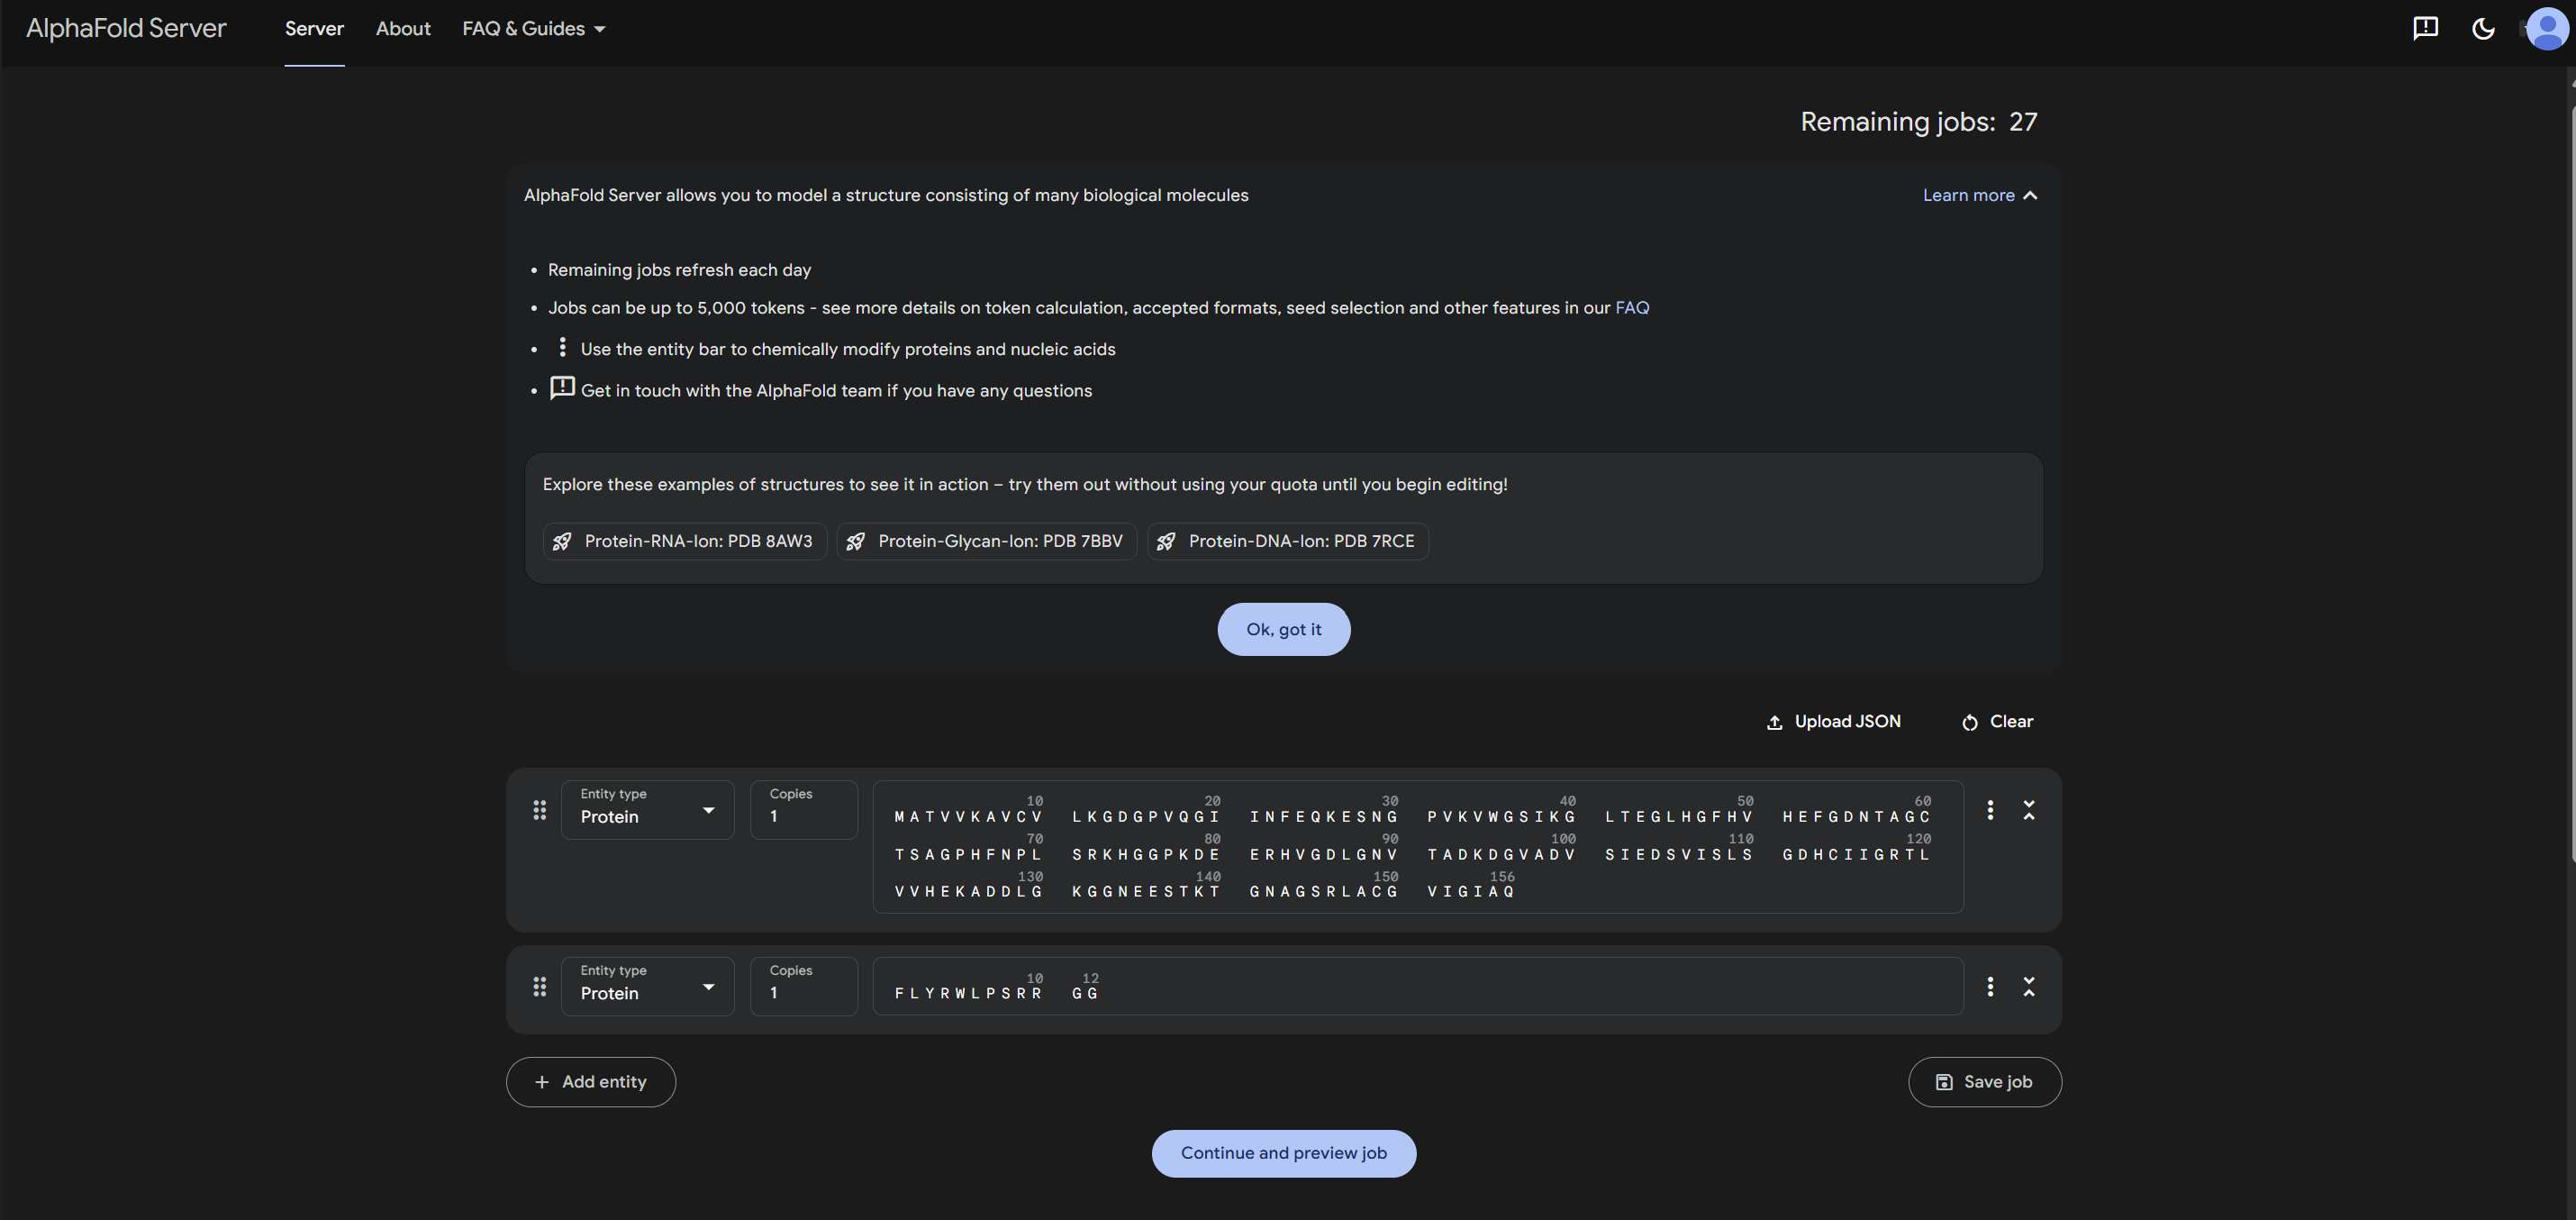Open the more options menu for the FLYRWLPSRR entity
Screen dimensions: 2576x1220
tap(1990, 987)
